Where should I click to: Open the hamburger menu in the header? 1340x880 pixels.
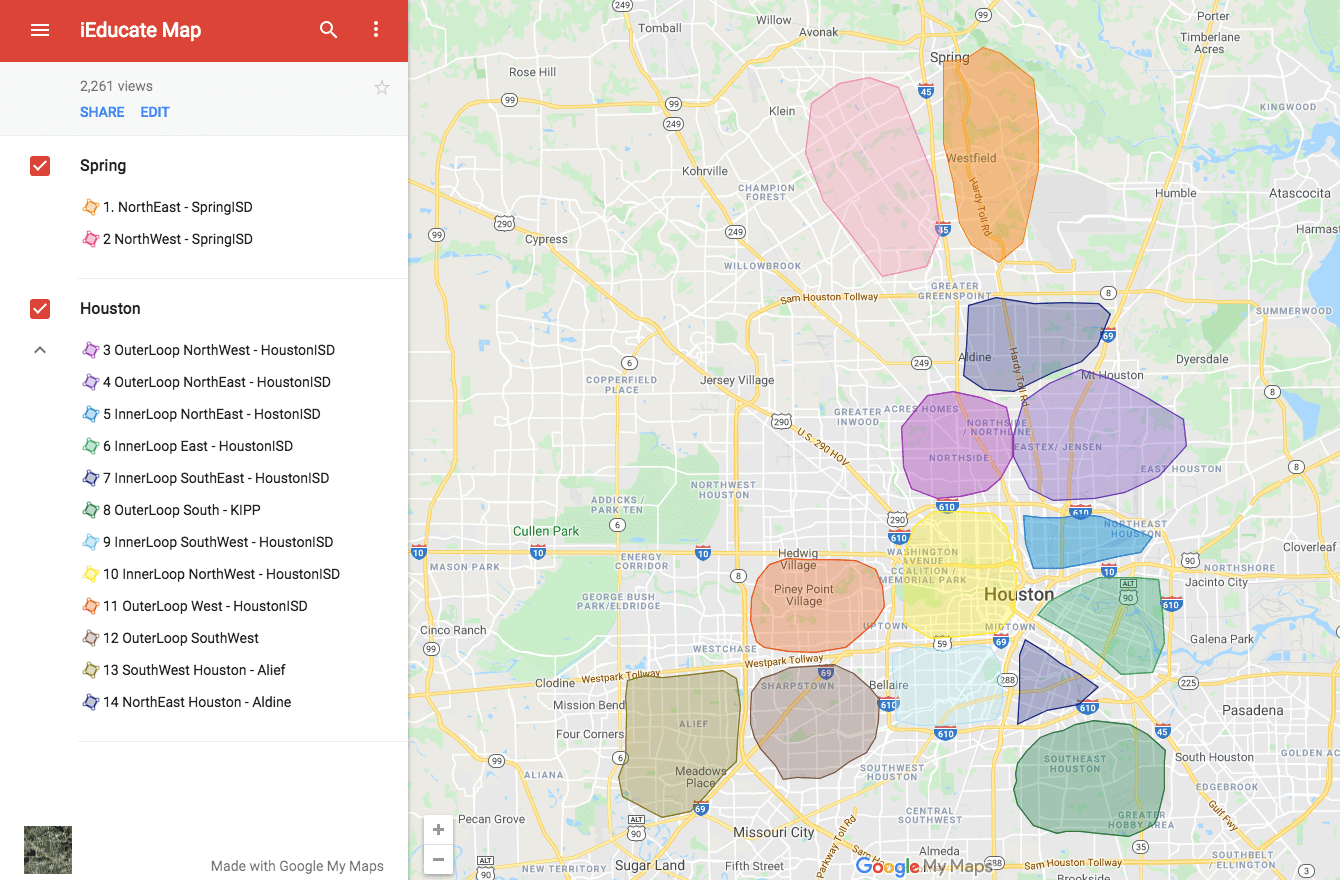coord(39,29)
